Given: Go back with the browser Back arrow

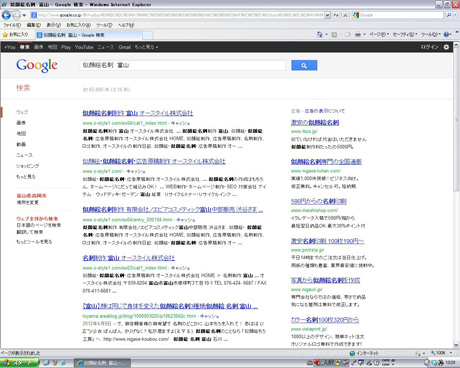Looking at the screenshot, I should (6, 15).
